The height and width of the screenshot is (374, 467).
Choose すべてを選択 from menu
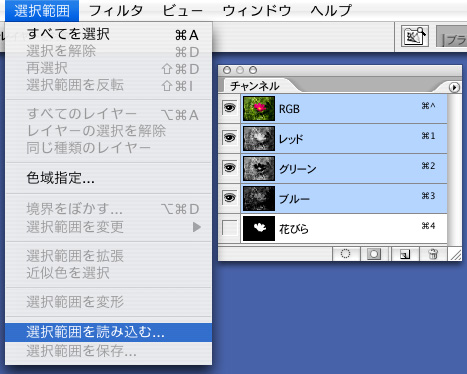point(108,34)
